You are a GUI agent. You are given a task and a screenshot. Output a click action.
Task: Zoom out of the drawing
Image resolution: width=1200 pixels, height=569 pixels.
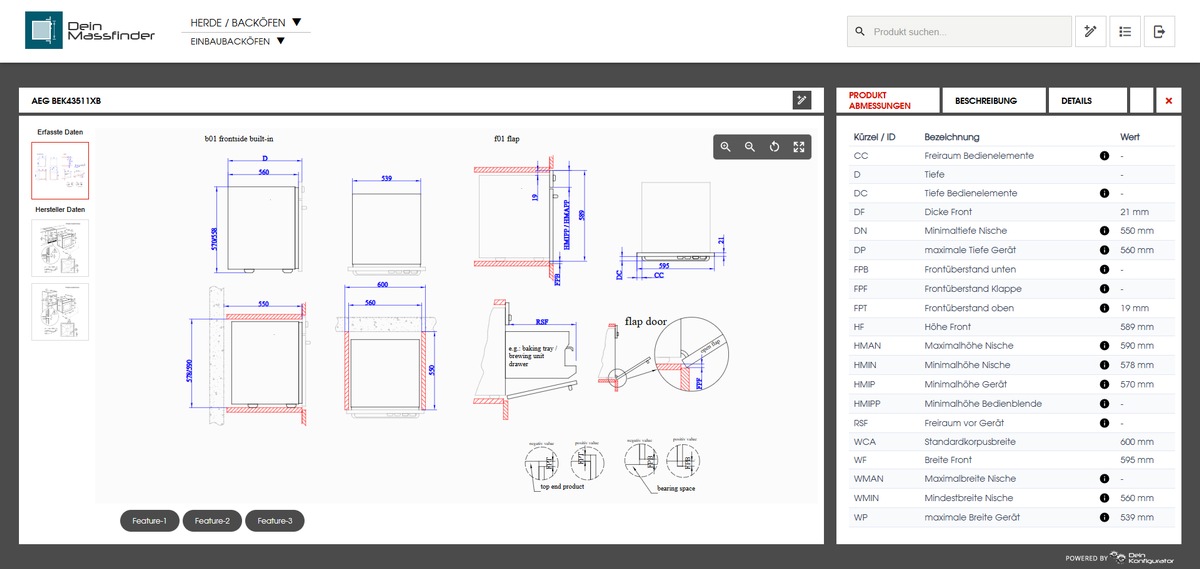point(750,147)
